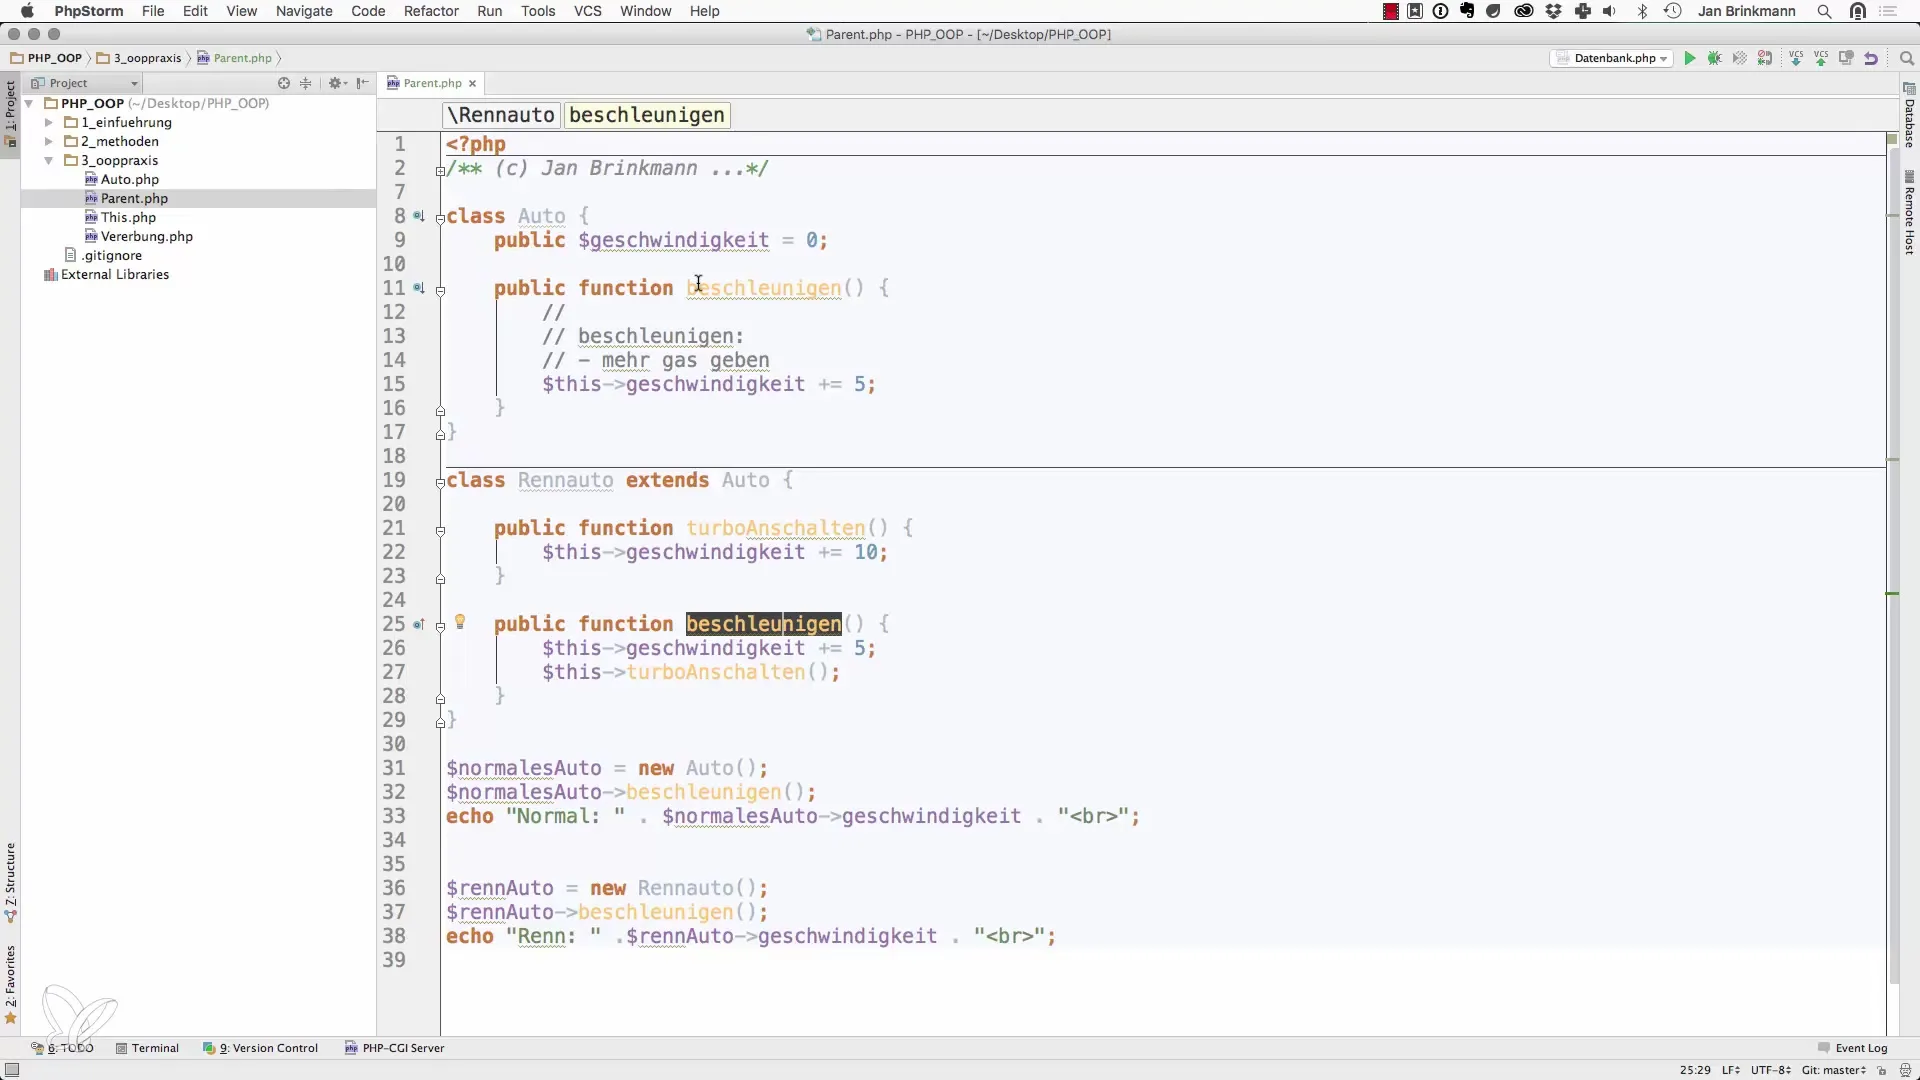This screenshot has width=1920, height=1080.
Task: Click the \Rennauto structure breadcrumb
Action: click(x=501, y=115)
